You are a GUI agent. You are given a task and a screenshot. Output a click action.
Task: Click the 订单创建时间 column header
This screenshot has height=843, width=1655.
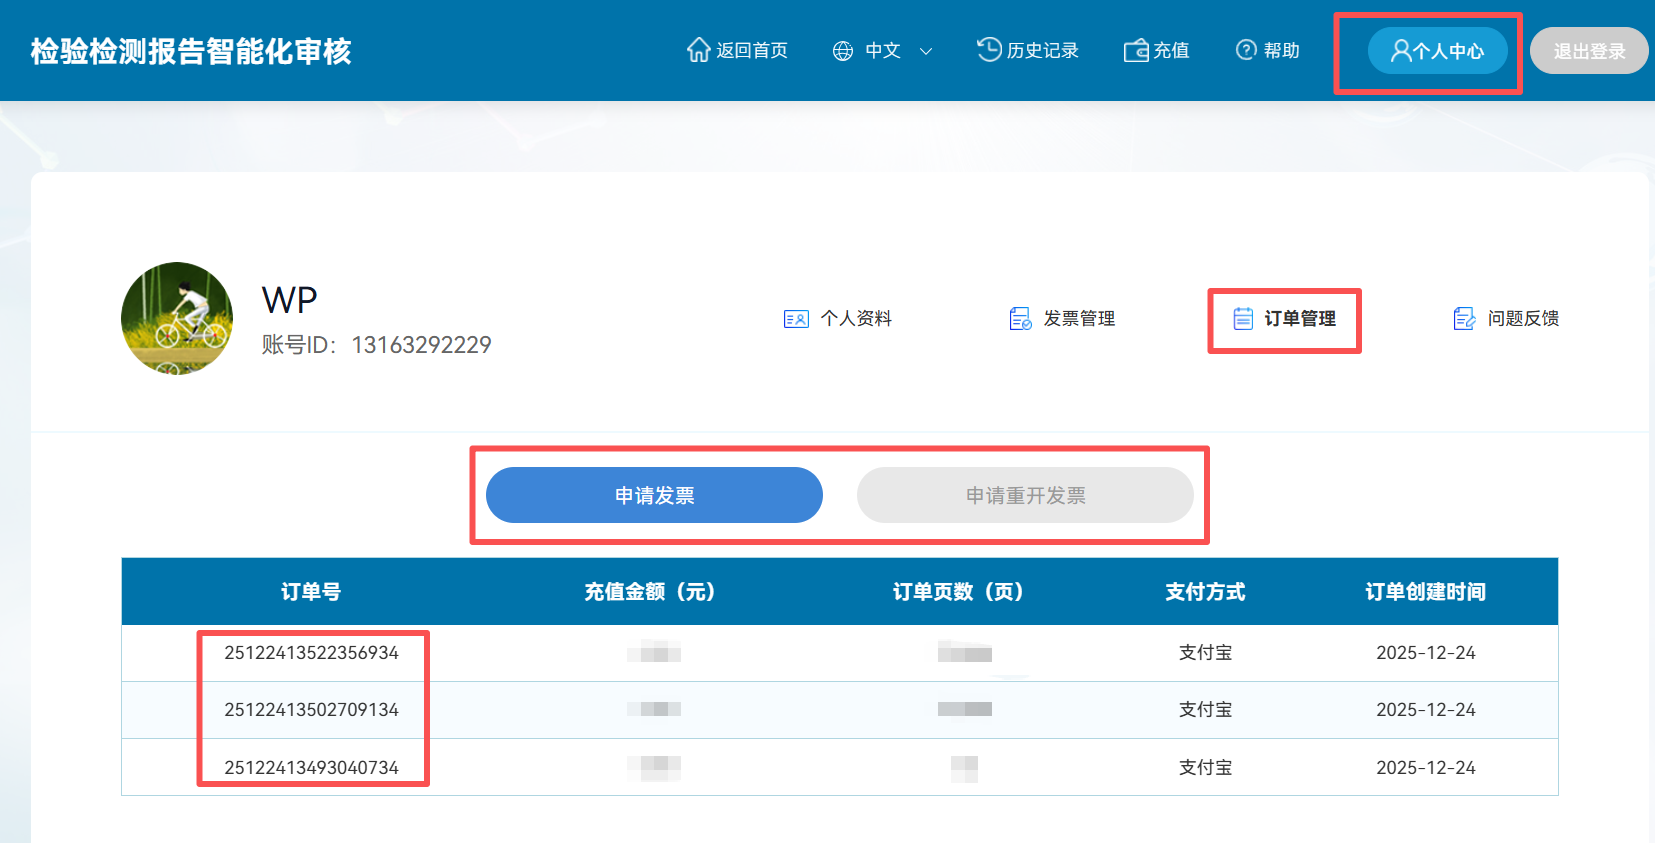(1425, 592)
